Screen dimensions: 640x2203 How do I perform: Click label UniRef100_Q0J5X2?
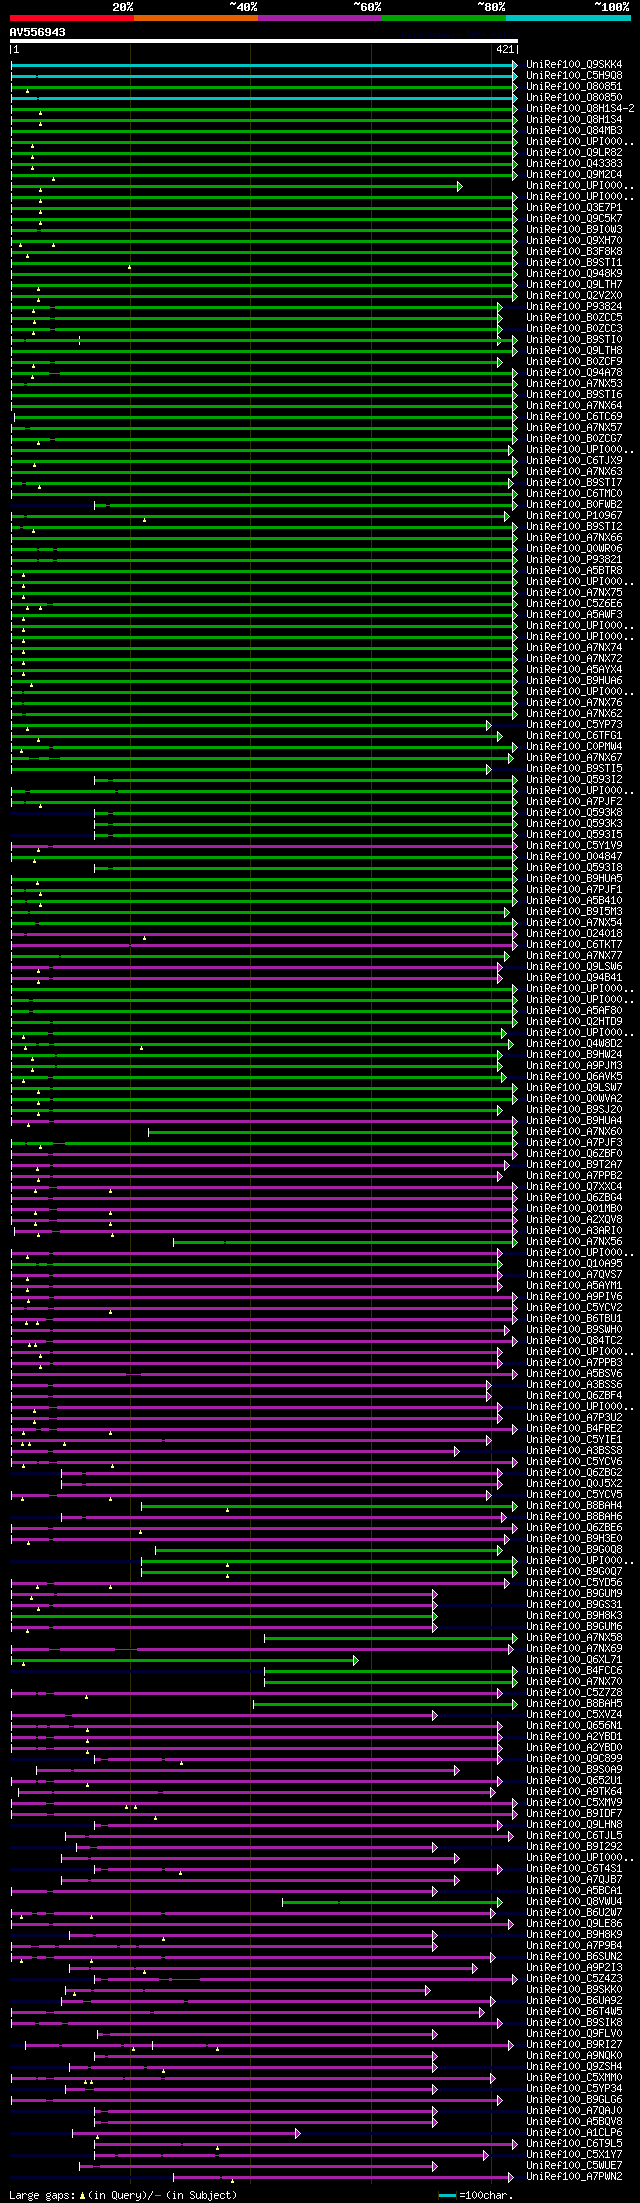click(x=574, y=1483)
